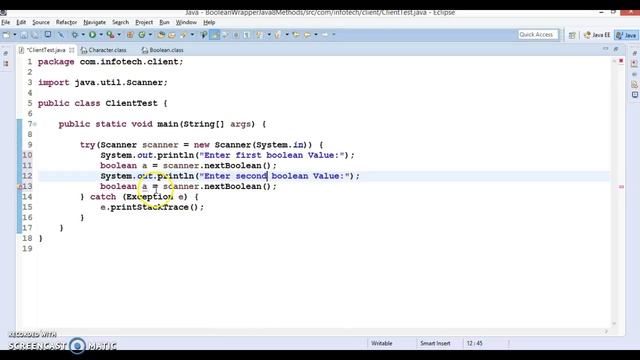Open the File menu

(x=6, y=22)
